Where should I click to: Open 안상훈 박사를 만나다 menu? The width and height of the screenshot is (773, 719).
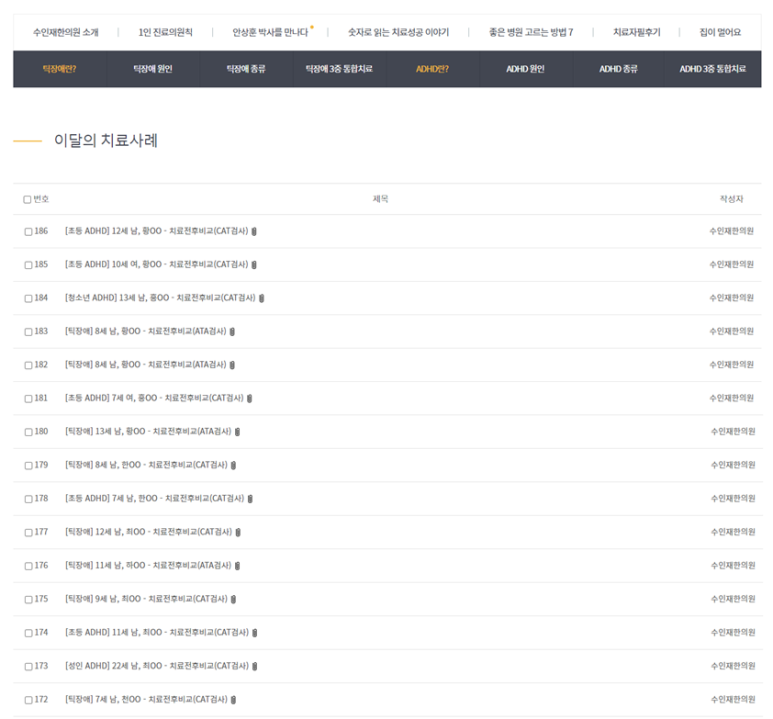(x=270, y=33)
